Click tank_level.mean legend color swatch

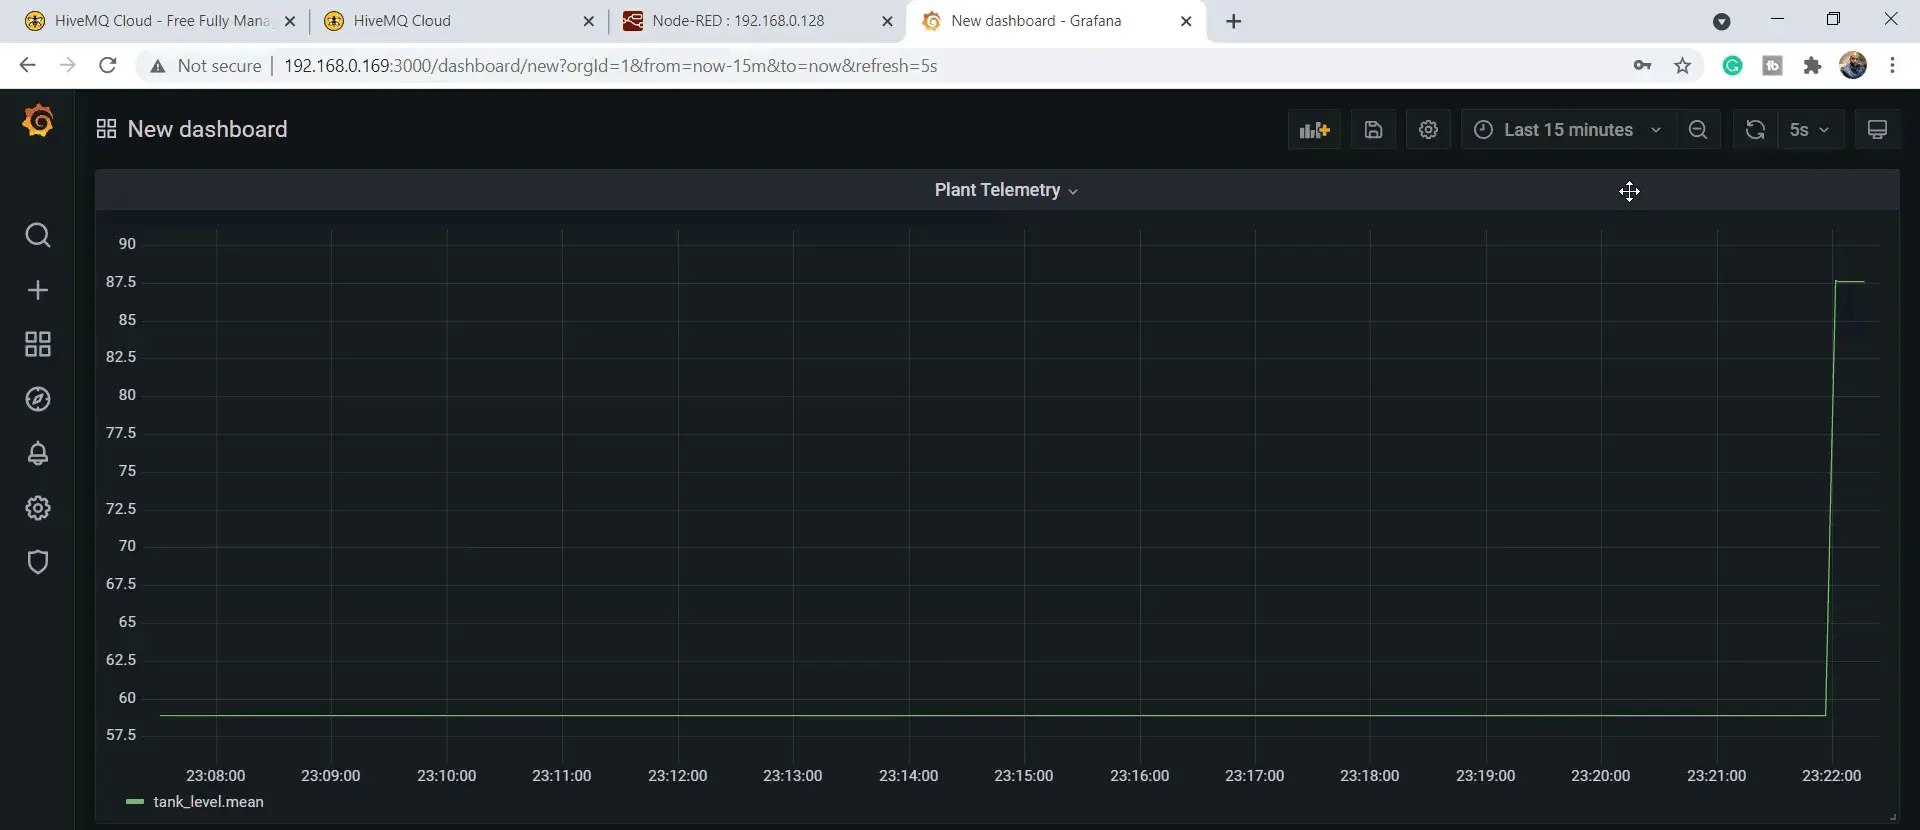tap(135, 802)
